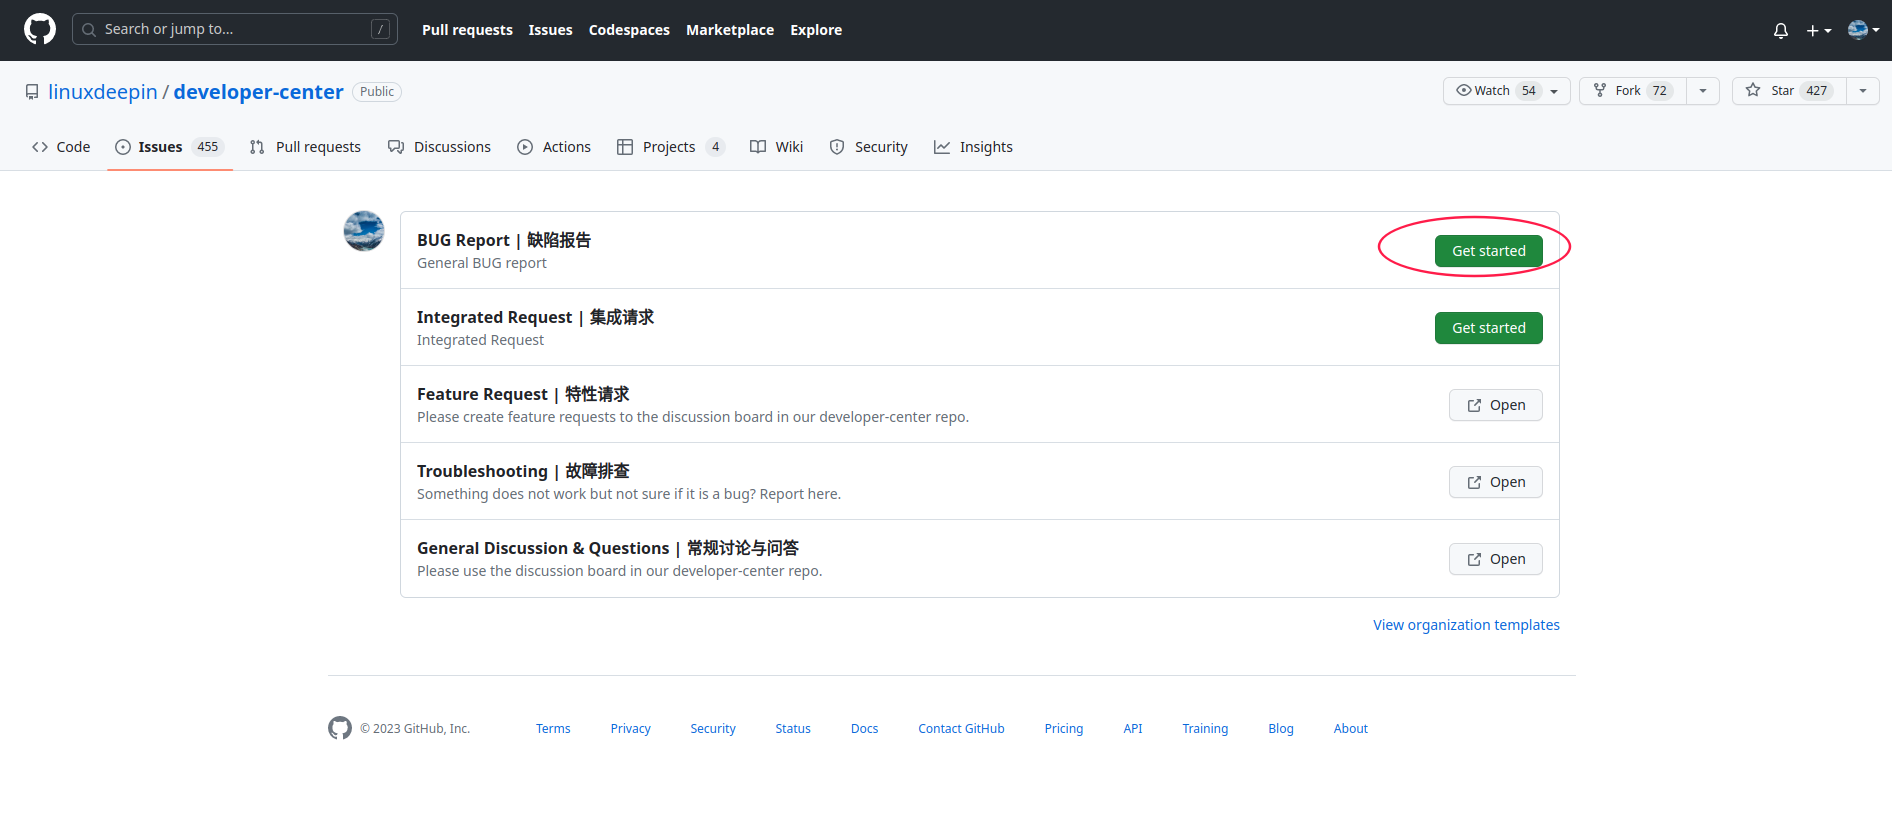Open the About footer link

click(x=1351, y=729)
